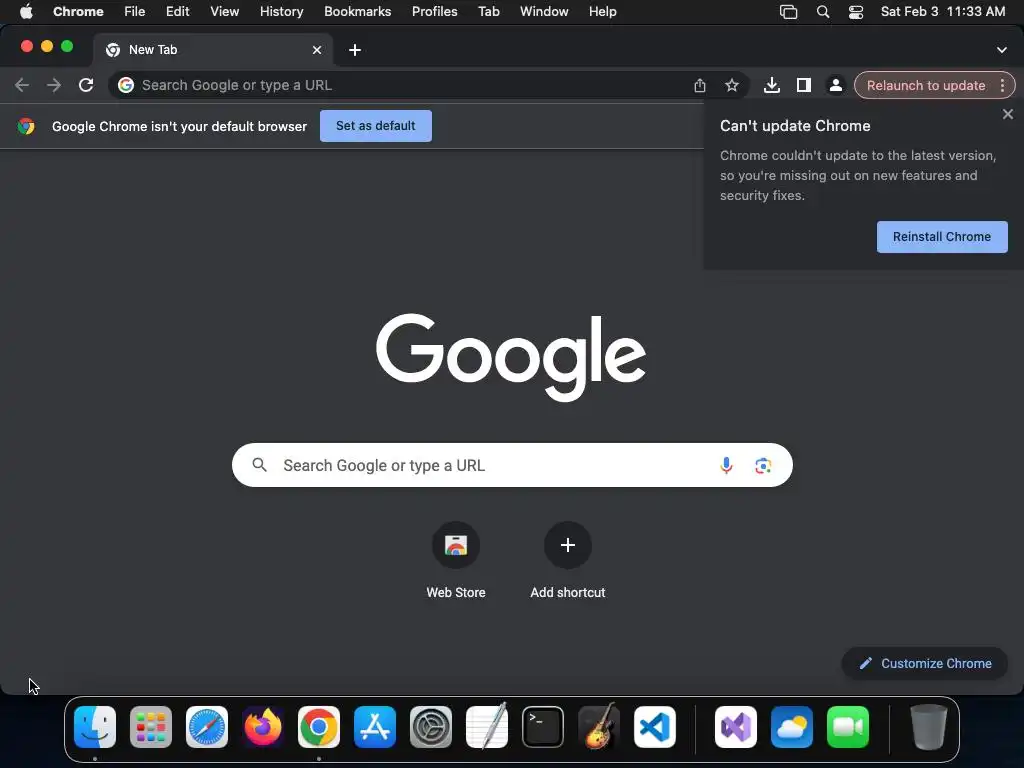
Task: Launch Safari from the dock
Action: 207,727
